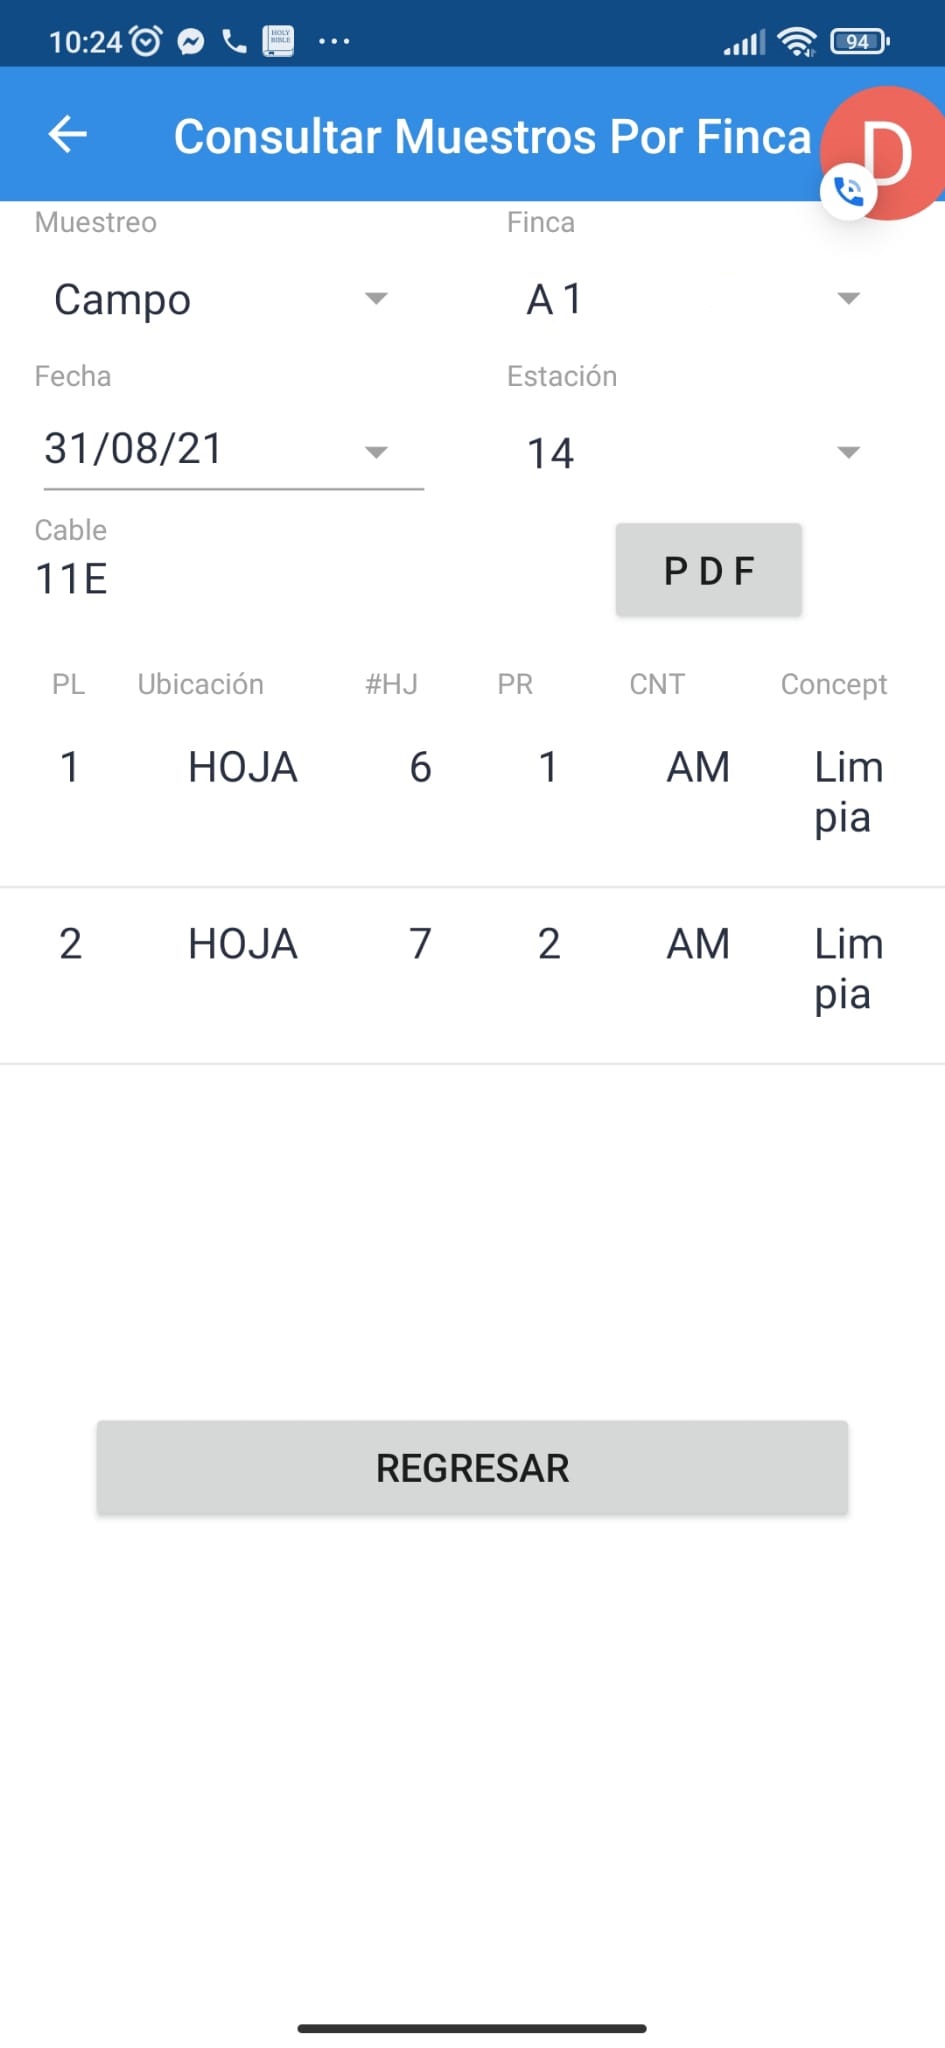Tap the Cable value 11E

tap(72, 579)
